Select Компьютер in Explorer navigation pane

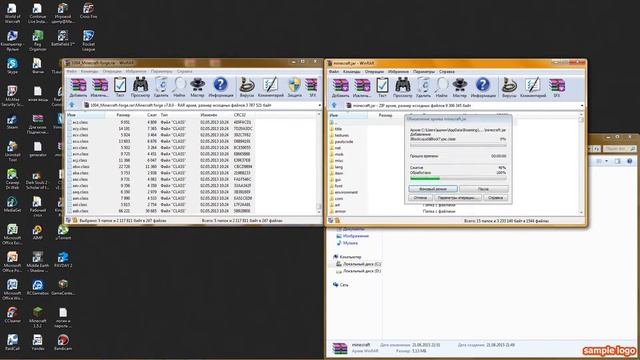coord(347,257)
